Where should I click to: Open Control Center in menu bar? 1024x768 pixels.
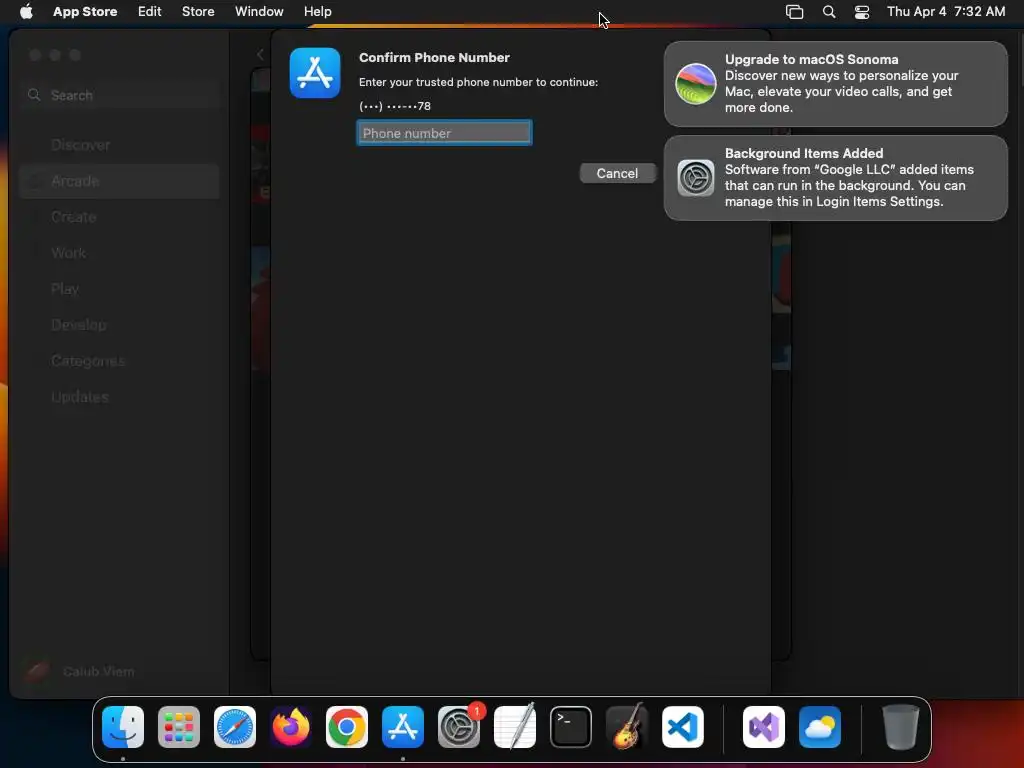[862, 11]
